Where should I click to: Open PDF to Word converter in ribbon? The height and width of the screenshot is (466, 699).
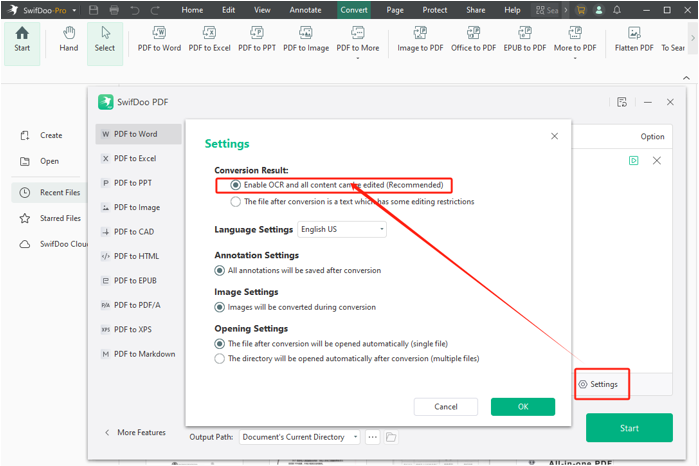click(159, 40)
